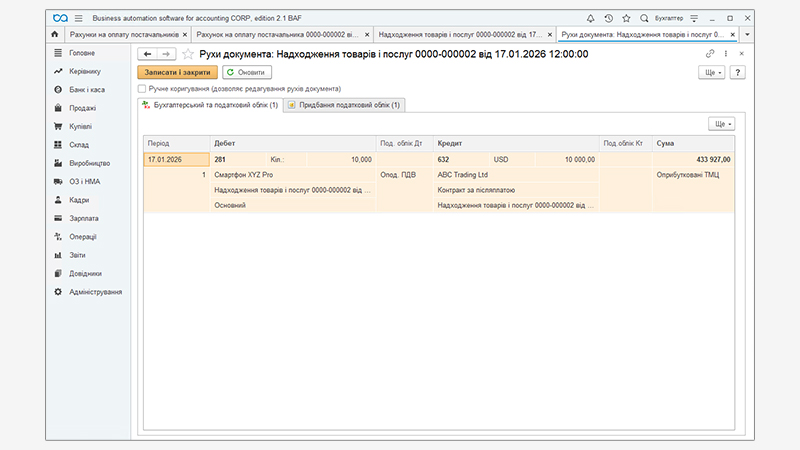
Task: Open the Склад warehouse section
Action: pyautogui.click(x=80, y=145)
